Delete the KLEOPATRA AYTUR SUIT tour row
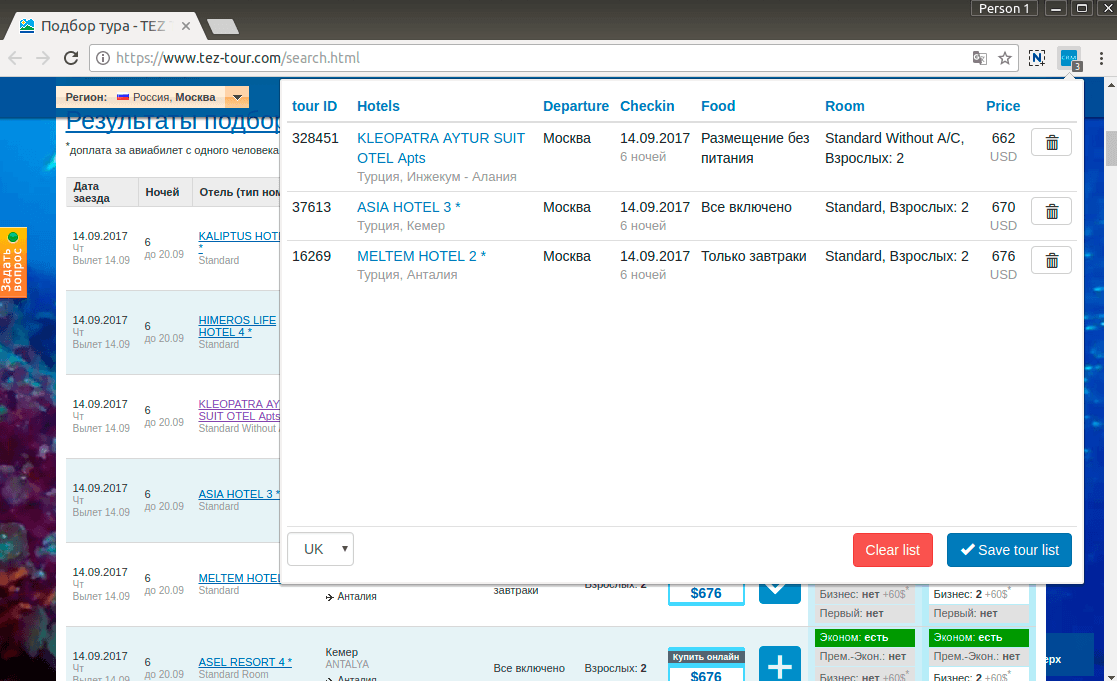Viewport: 1117px width, 681px height. [x=1051, y=142]
